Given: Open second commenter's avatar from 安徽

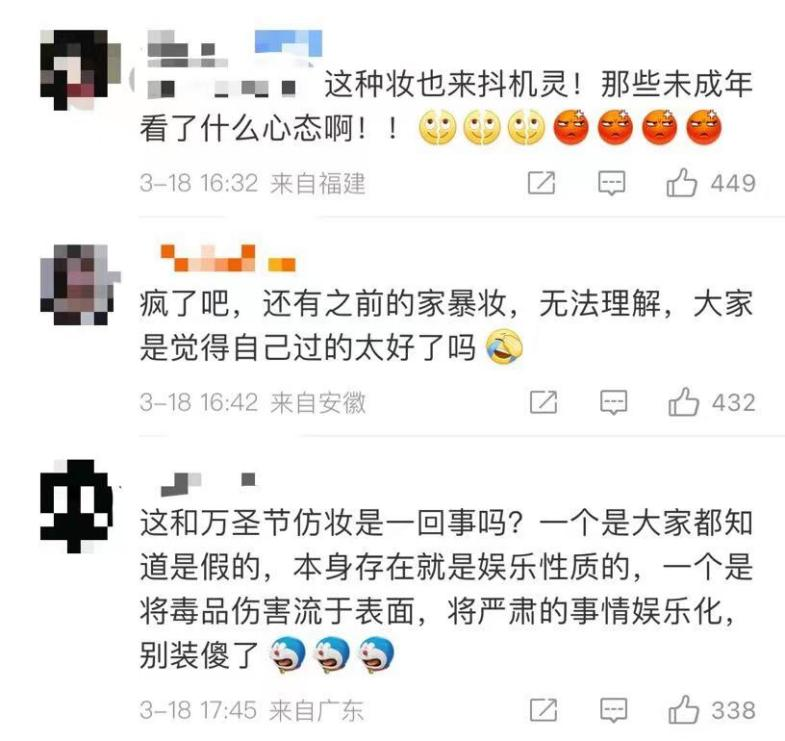Looking at the screenshot, I should [x=80, y=284].
